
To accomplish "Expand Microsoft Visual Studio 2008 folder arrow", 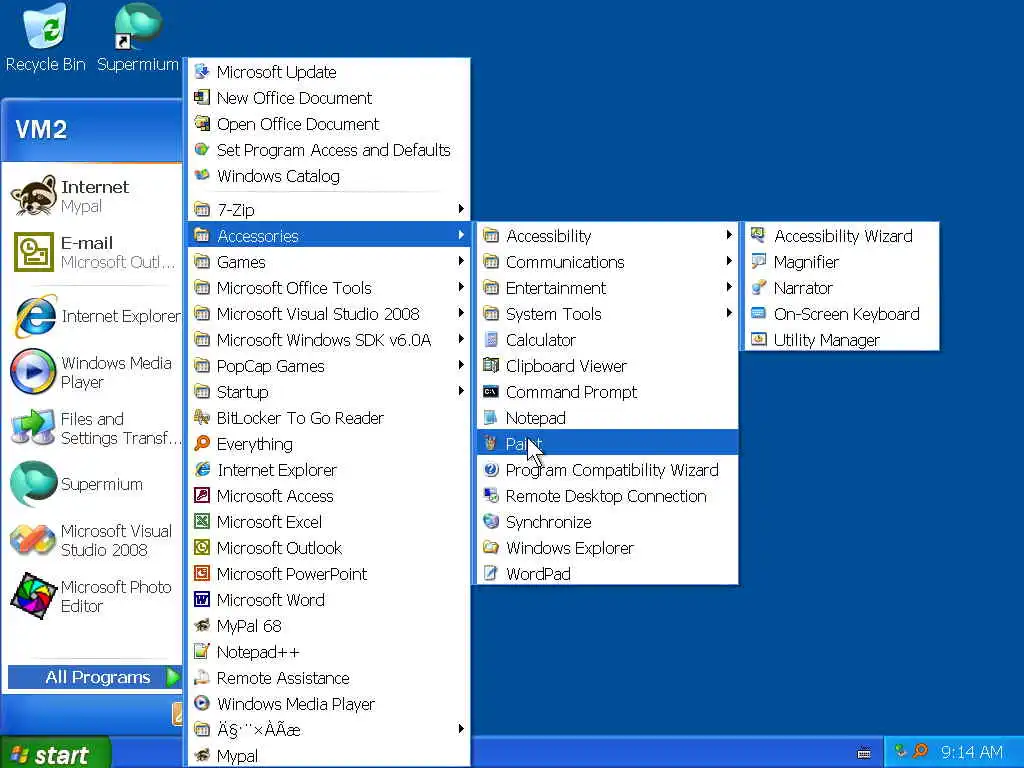I will [461, 313].
